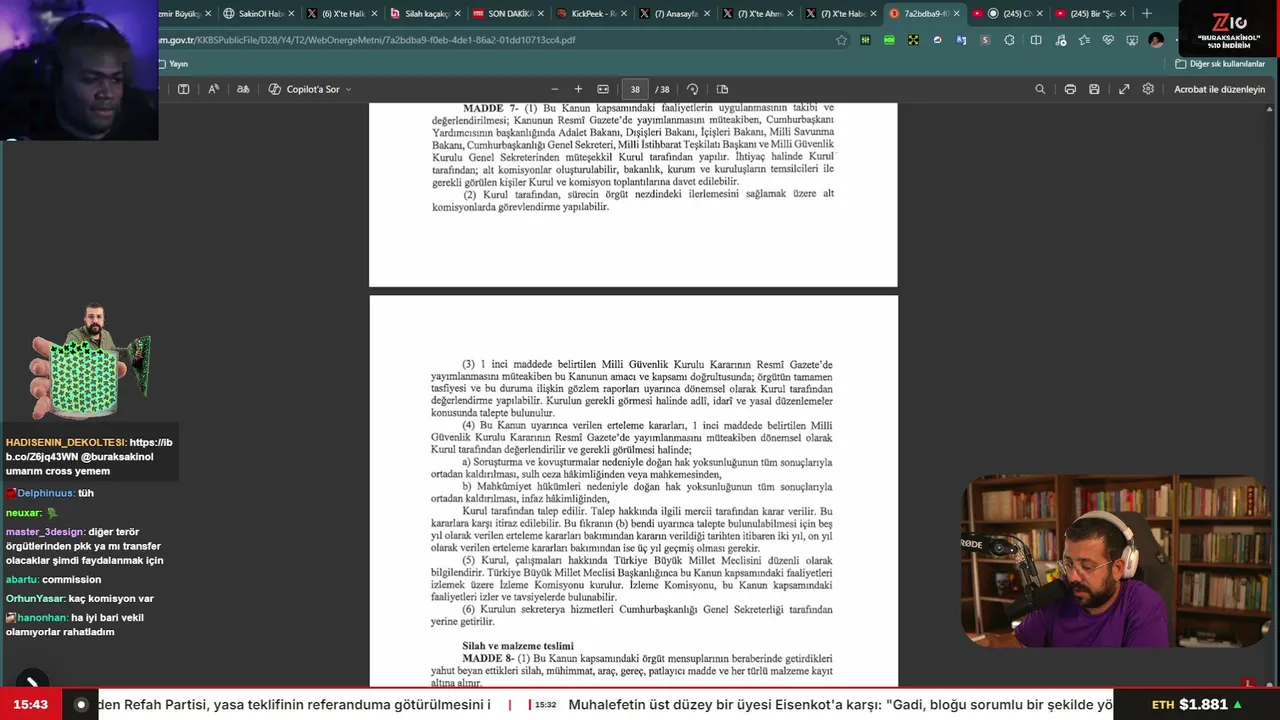This screenshot has width=1280, height=720.
Task: Click master_3design chat username
Action: tap(45, 532)
